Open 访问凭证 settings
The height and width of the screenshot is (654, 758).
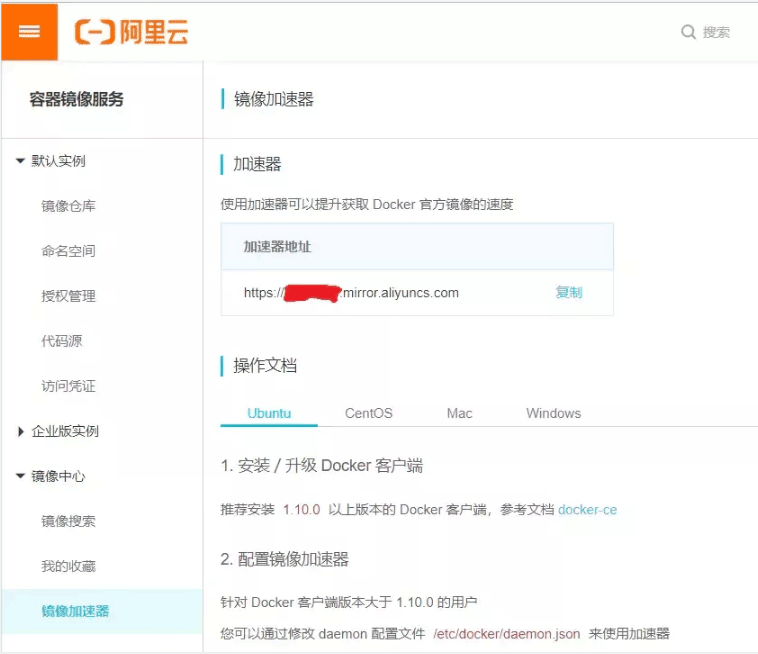pyautogui.click(x=68, y=386)
